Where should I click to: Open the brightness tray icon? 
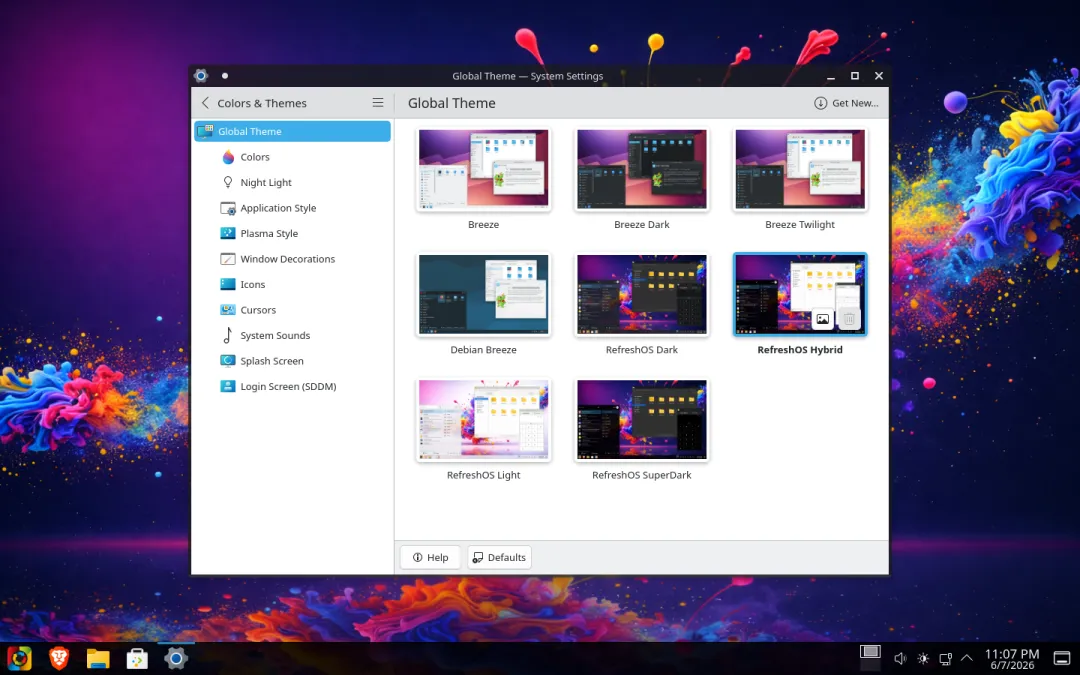point(923,659)
